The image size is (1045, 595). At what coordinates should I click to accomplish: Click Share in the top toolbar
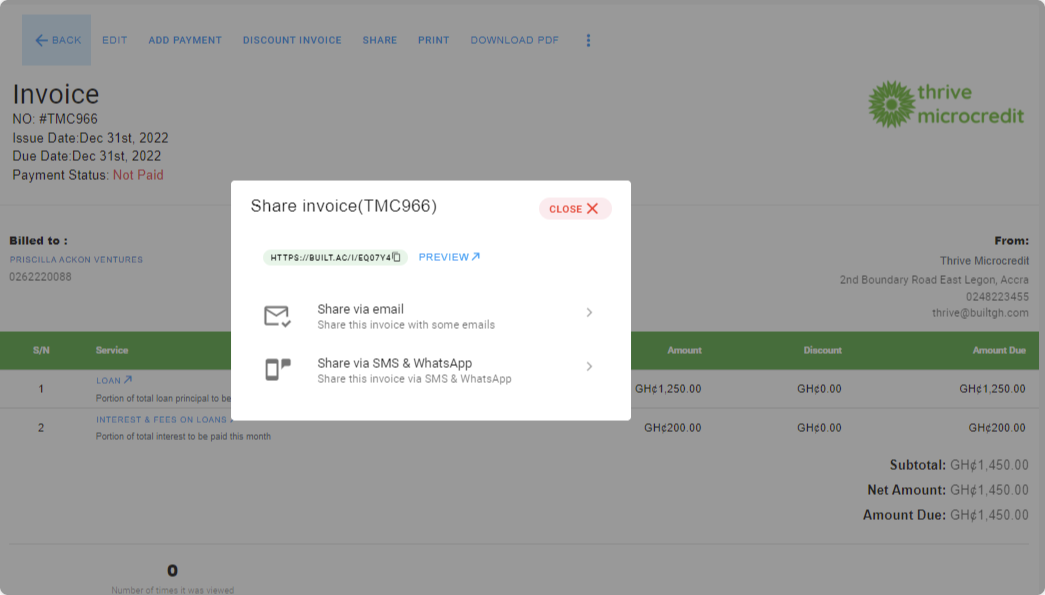click(x=380, y=40)
